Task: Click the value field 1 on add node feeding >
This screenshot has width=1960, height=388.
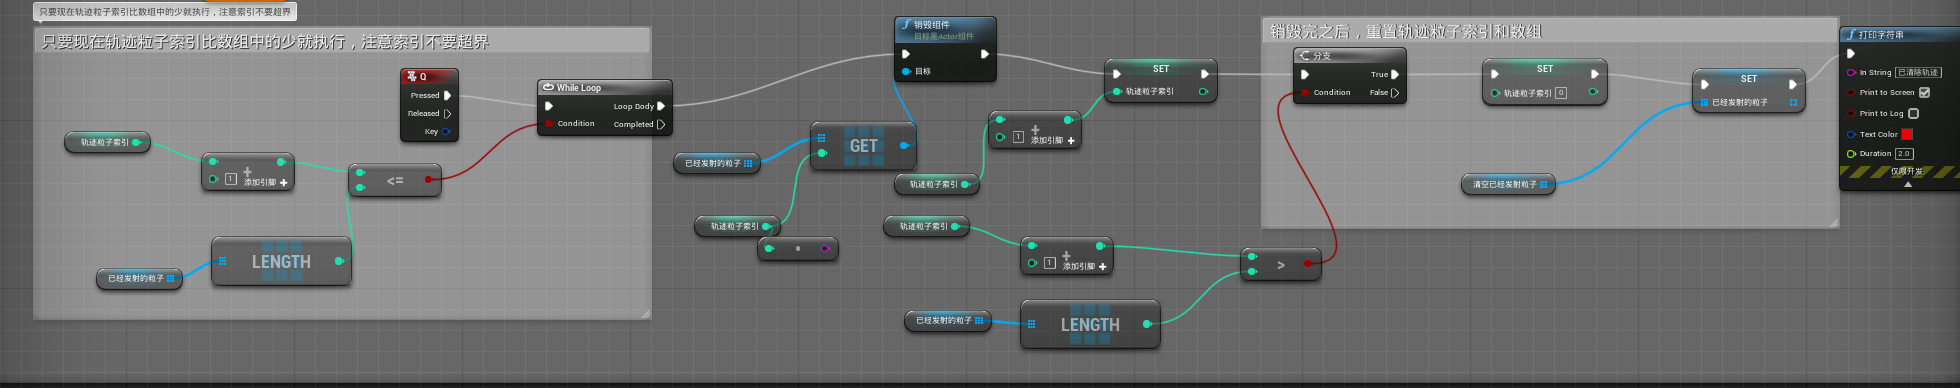Action: pos(1049,264)
